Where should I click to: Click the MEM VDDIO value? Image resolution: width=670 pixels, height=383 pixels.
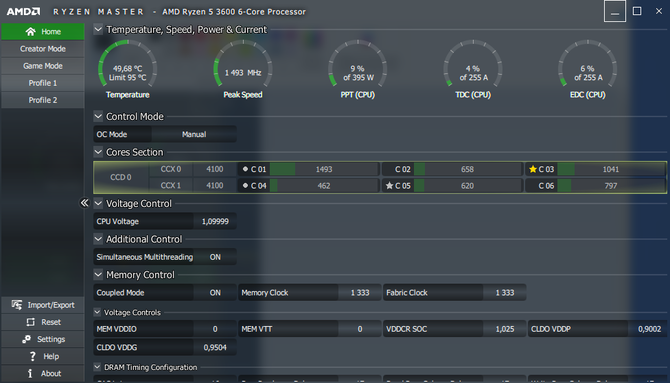pos(215,329)
